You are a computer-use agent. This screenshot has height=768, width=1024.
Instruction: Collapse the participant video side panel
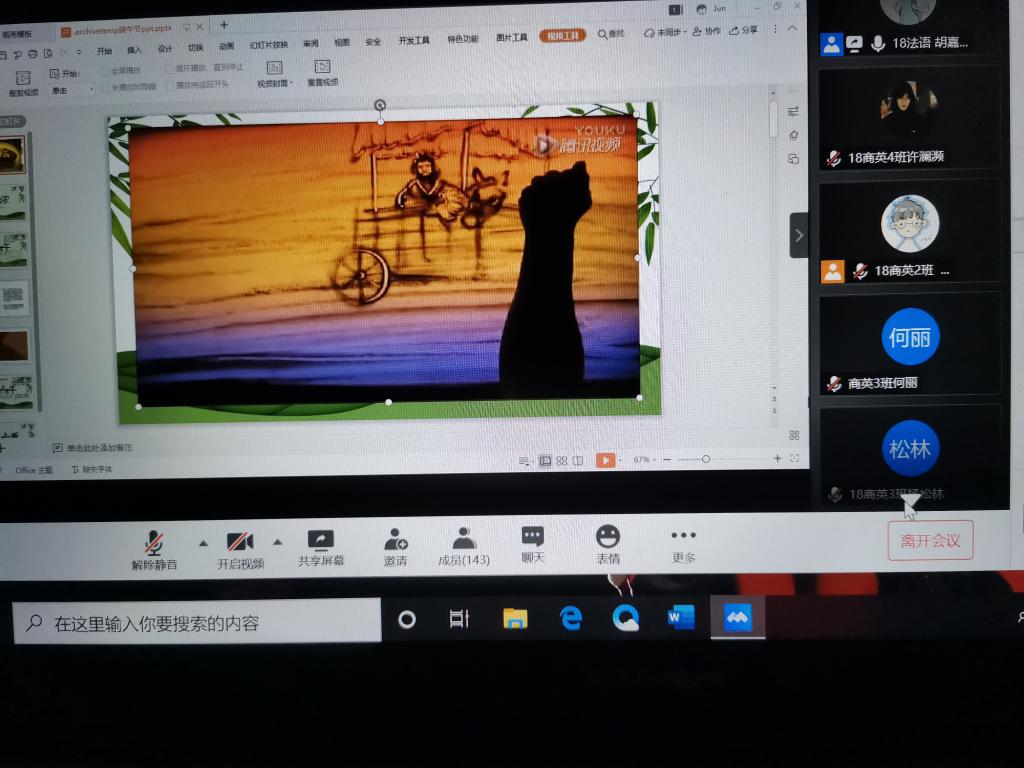(799, 235)
